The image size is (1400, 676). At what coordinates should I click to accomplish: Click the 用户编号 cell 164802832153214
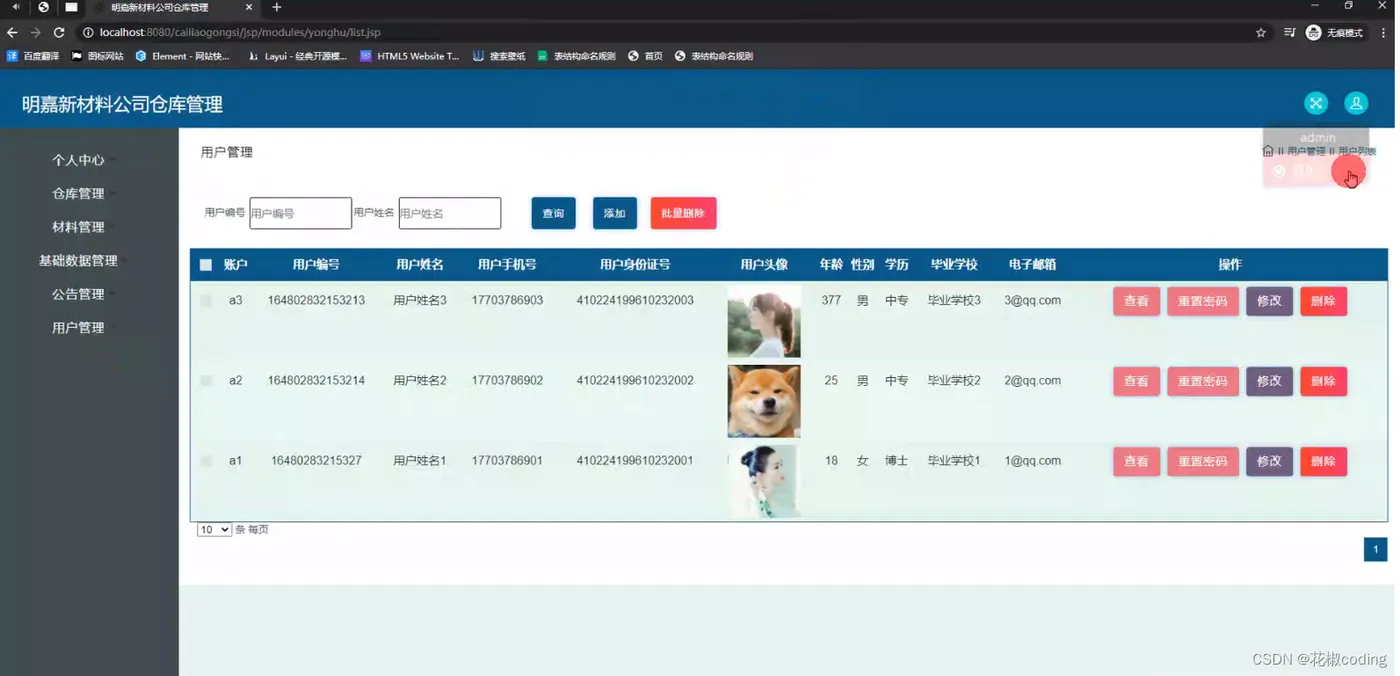pos(316,380)
